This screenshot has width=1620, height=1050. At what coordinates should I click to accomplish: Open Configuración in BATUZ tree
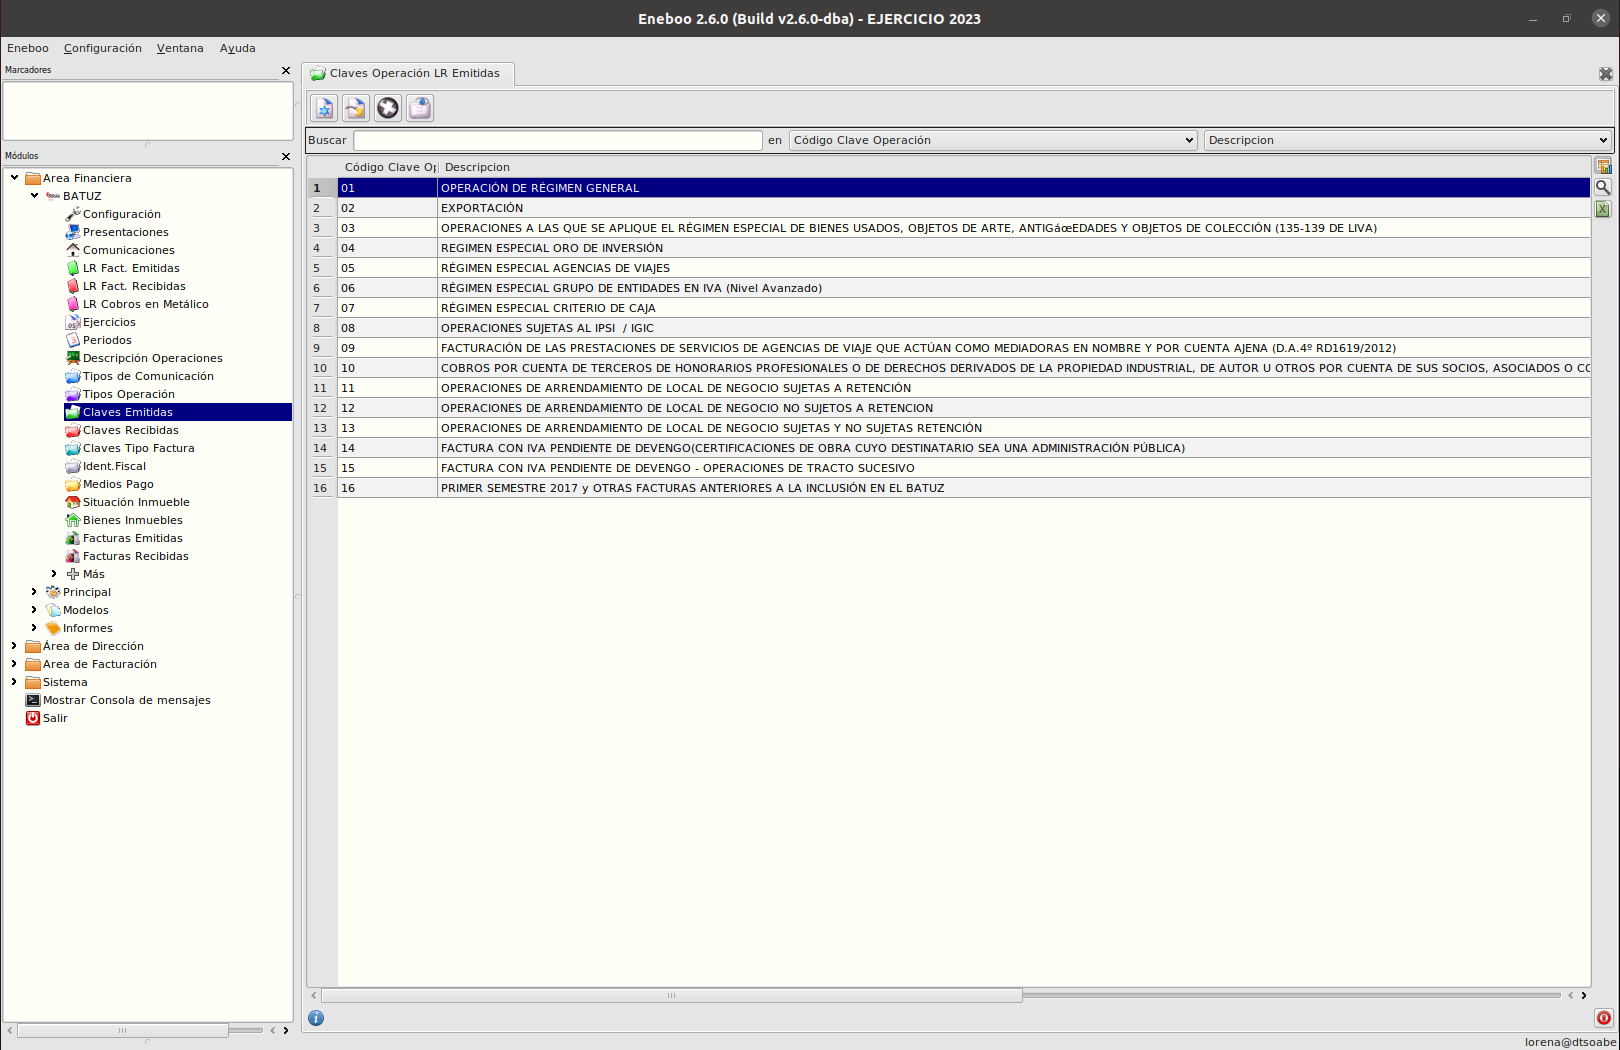(113, 214)
